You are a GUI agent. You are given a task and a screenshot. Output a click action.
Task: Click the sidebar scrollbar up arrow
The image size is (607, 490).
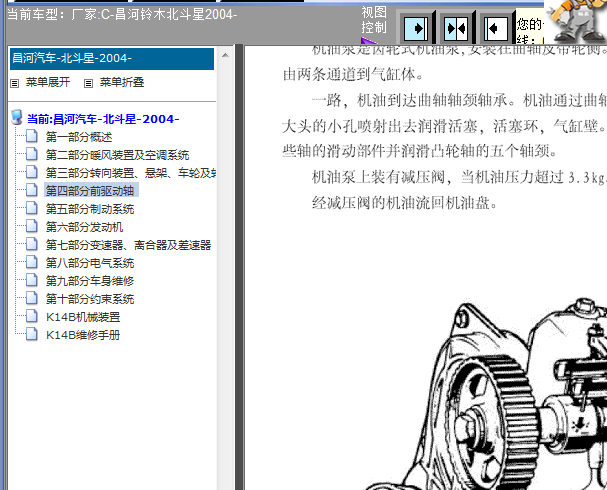[225, 55]
